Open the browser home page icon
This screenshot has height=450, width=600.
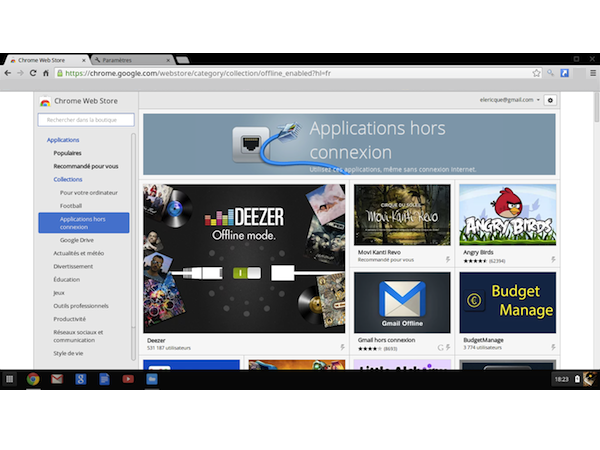pyautogui.click(x=46, y=73)
